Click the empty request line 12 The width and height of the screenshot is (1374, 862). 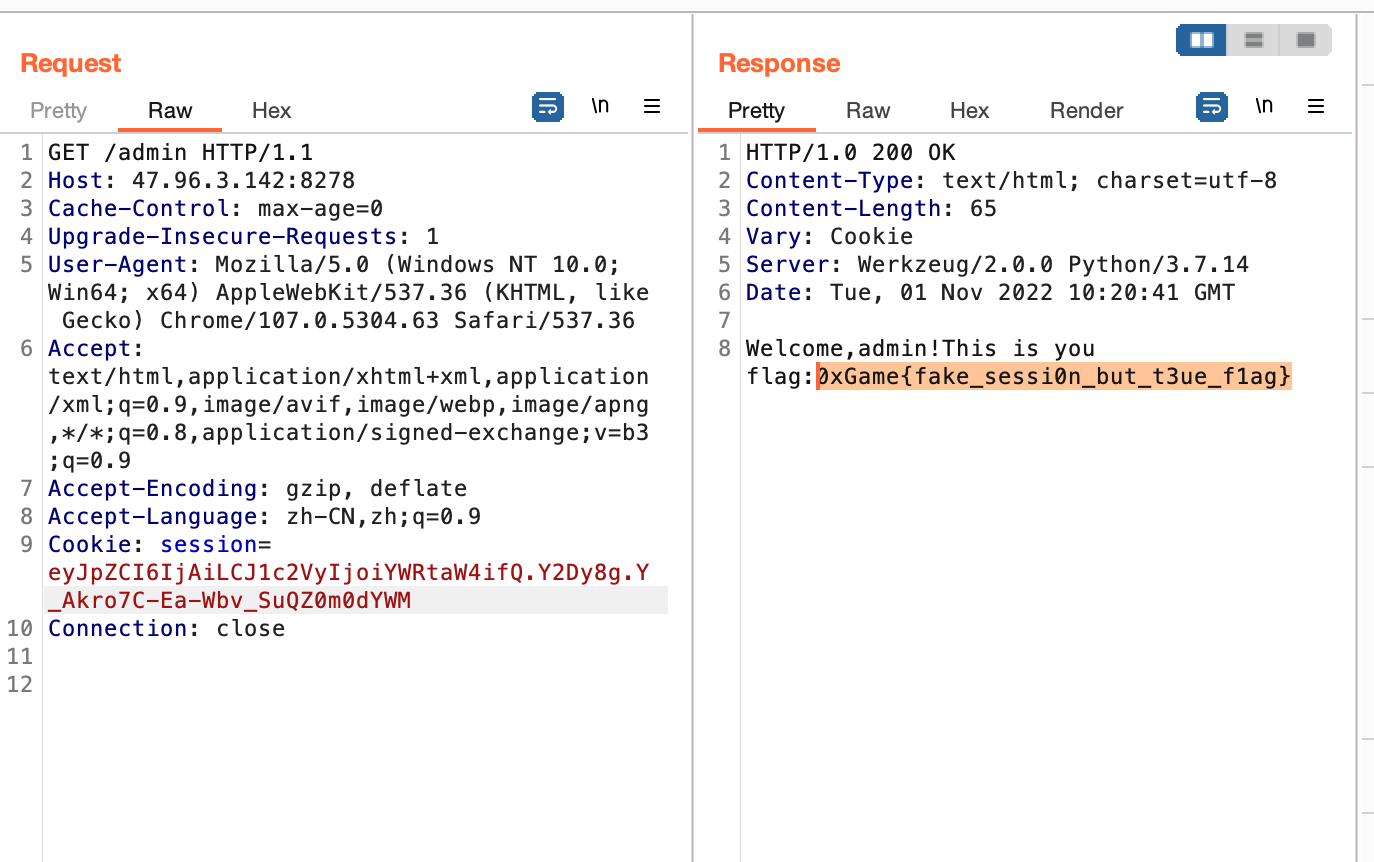(355, 685)
